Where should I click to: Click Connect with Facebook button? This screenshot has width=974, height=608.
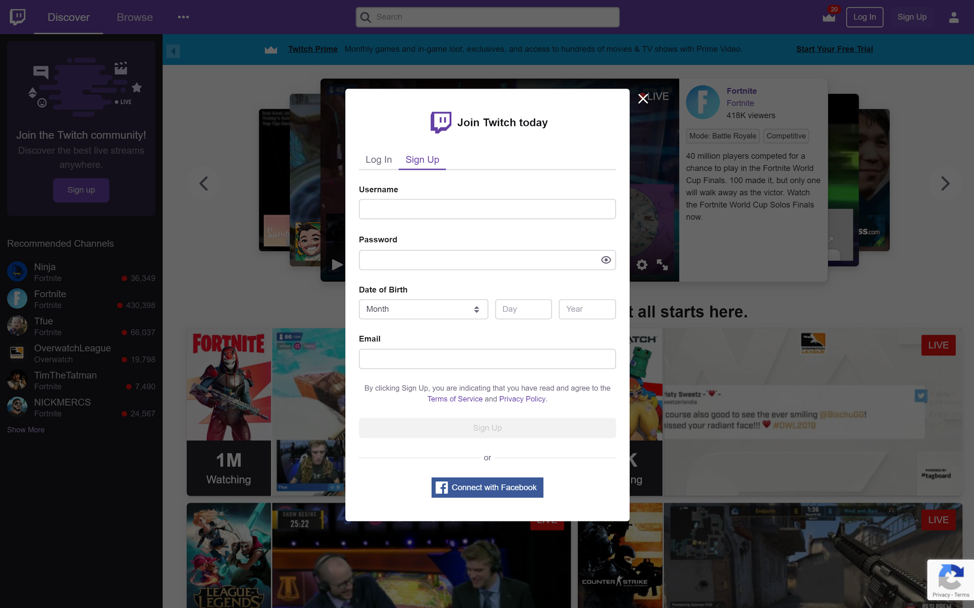487,488
